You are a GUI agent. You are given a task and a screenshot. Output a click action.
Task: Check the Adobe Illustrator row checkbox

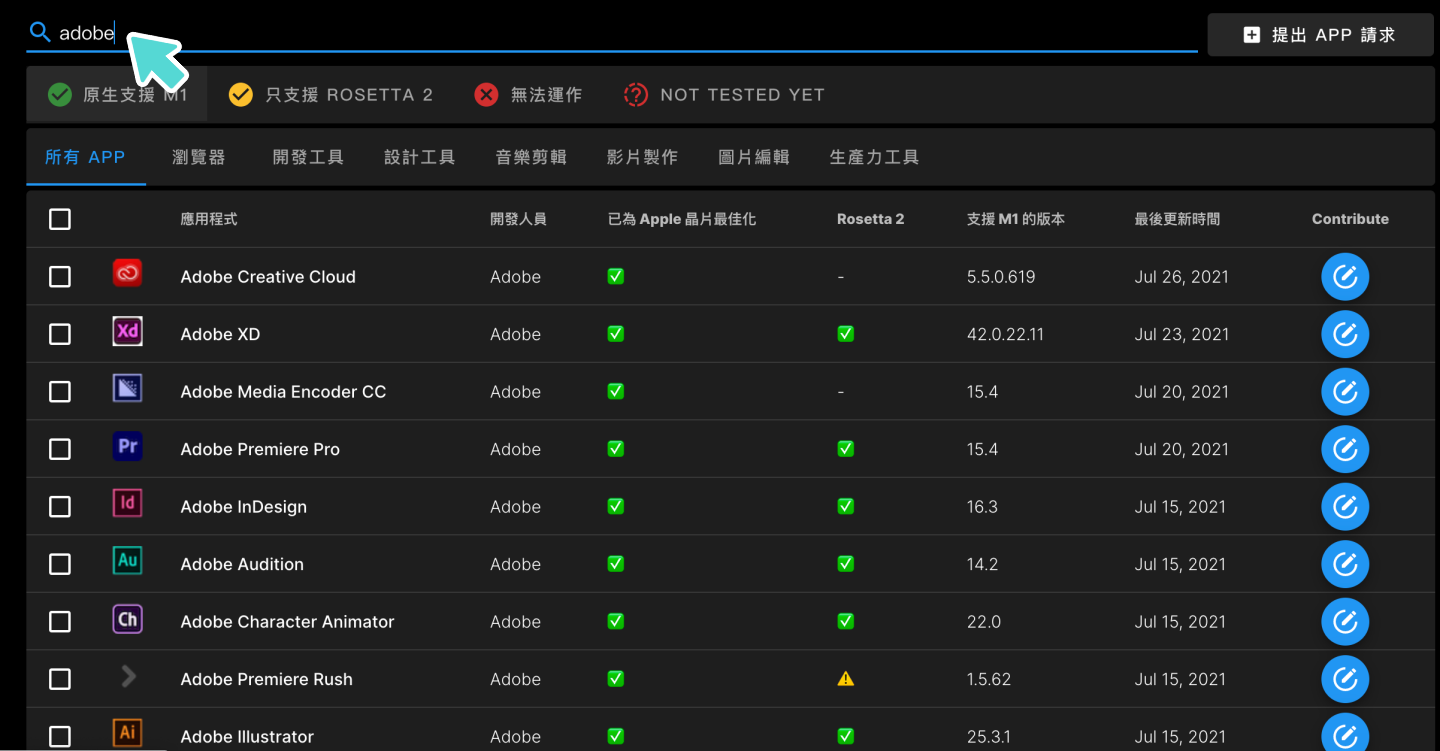click(60, 736)
